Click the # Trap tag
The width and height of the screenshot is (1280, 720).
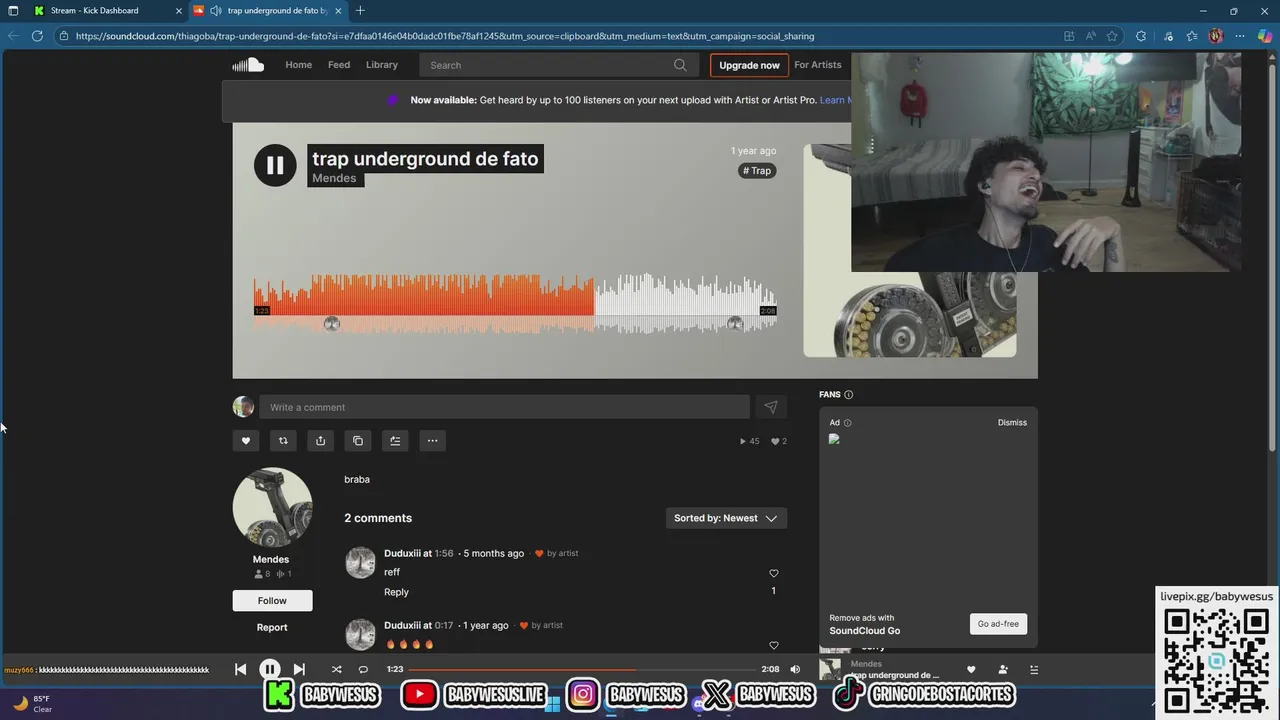tap(756, 171)
